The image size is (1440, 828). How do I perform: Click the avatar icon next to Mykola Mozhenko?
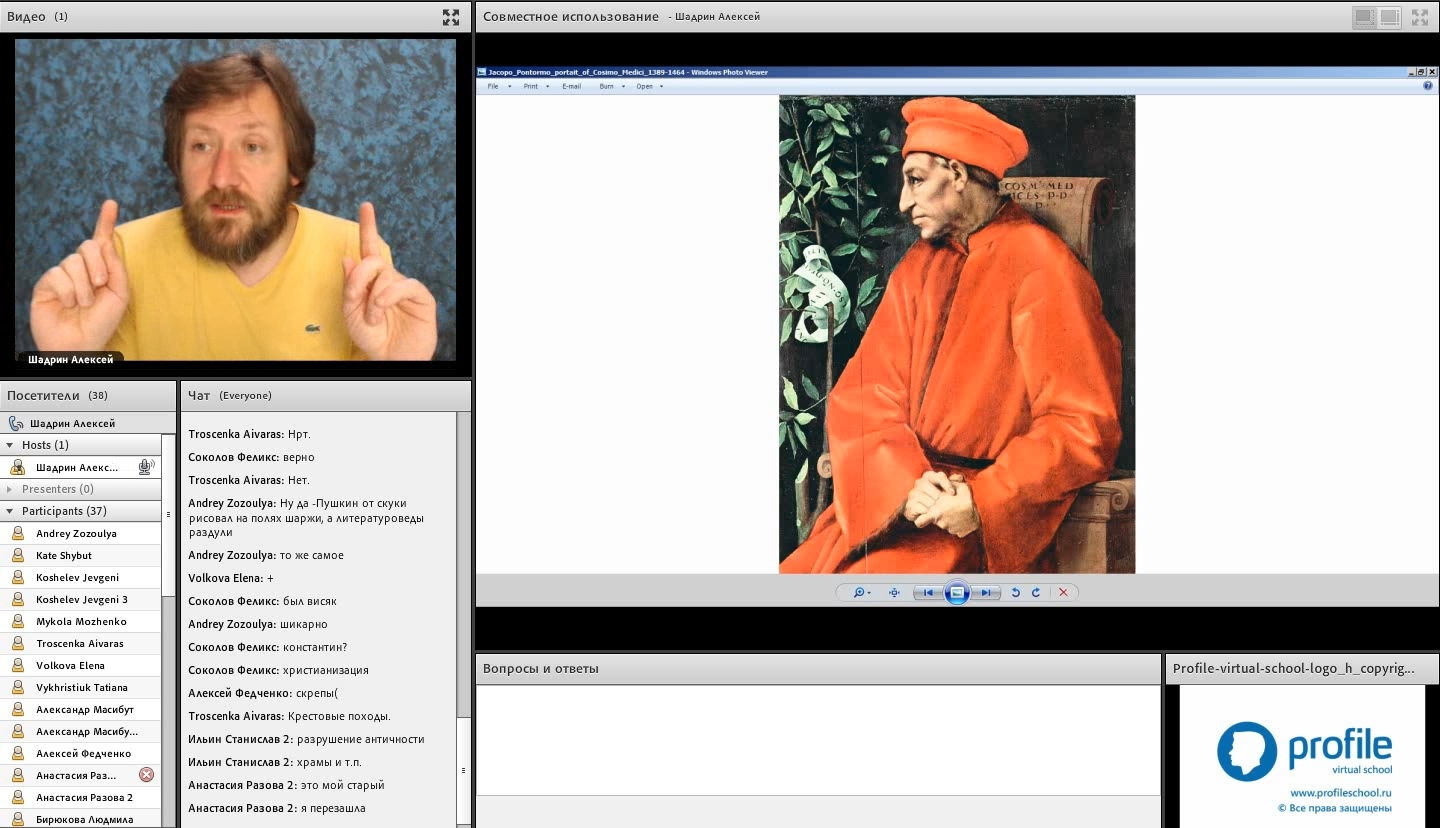pos(17,621)
